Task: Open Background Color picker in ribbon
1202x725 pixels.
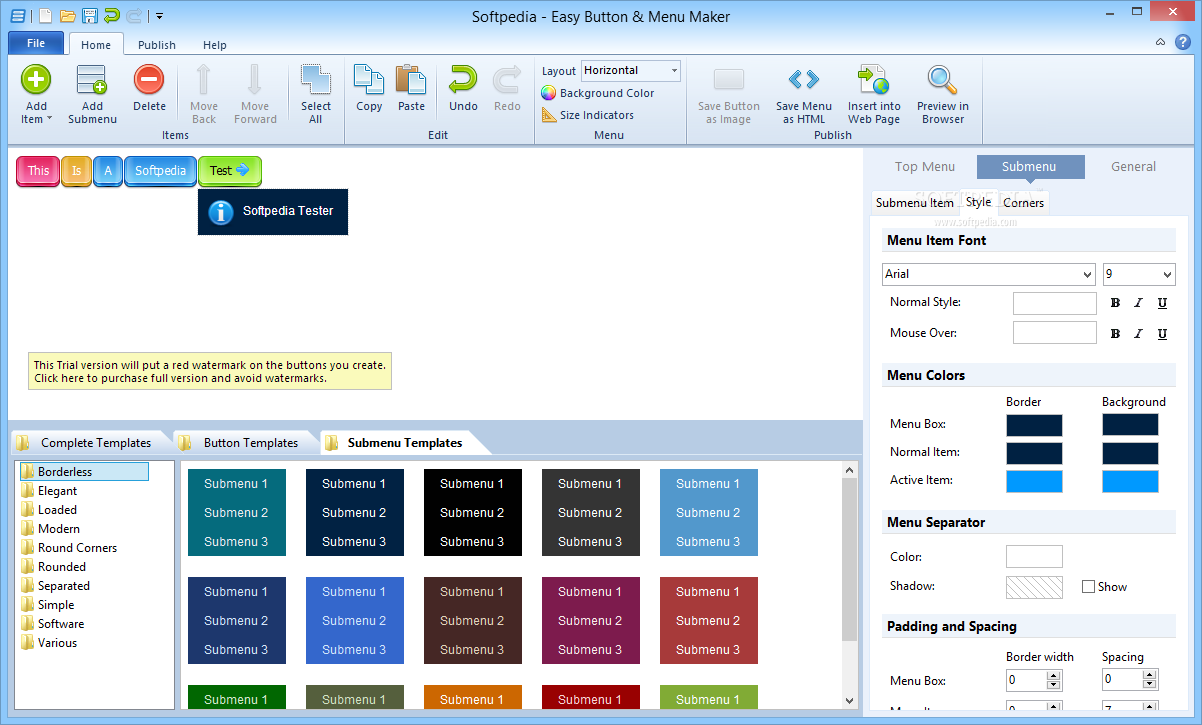Action: [x=598, y=93]
